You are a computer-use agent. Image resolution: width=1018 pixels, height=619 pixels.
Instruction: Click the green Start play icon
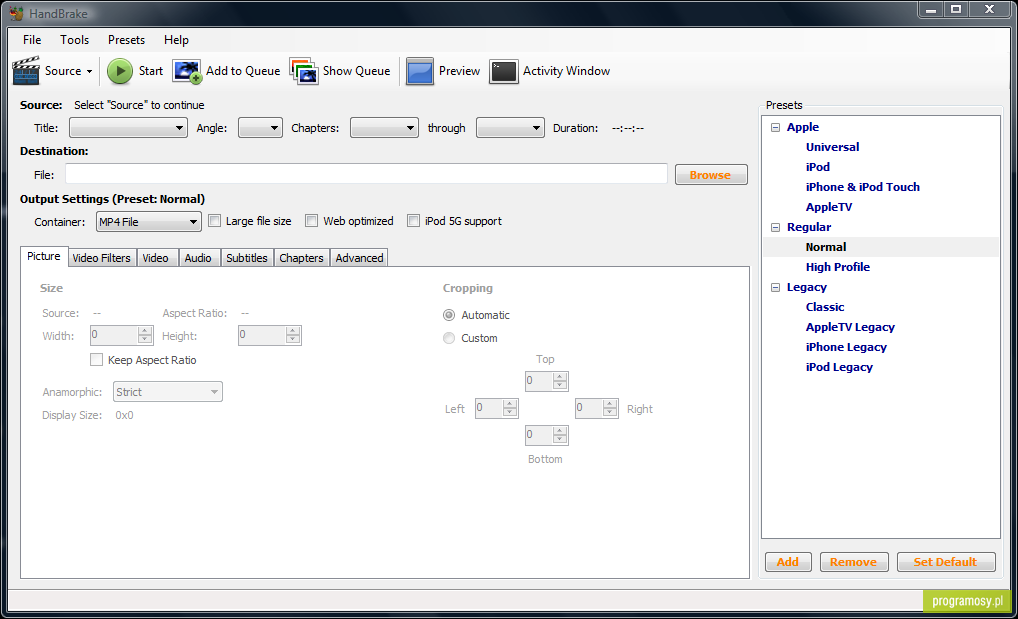point(119,71)
